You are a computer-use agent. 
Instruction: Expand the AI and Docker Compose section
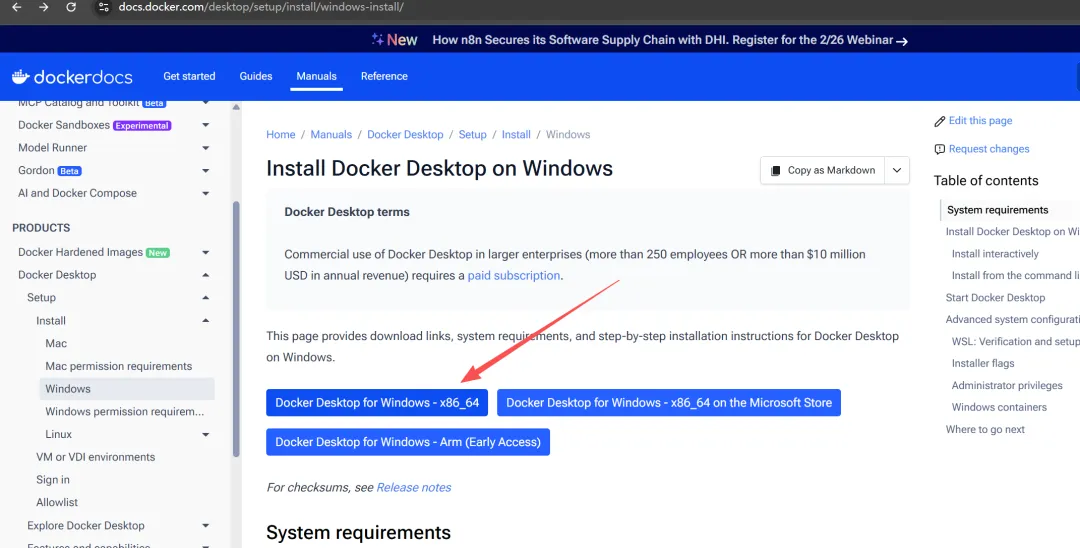coord(205,193)
